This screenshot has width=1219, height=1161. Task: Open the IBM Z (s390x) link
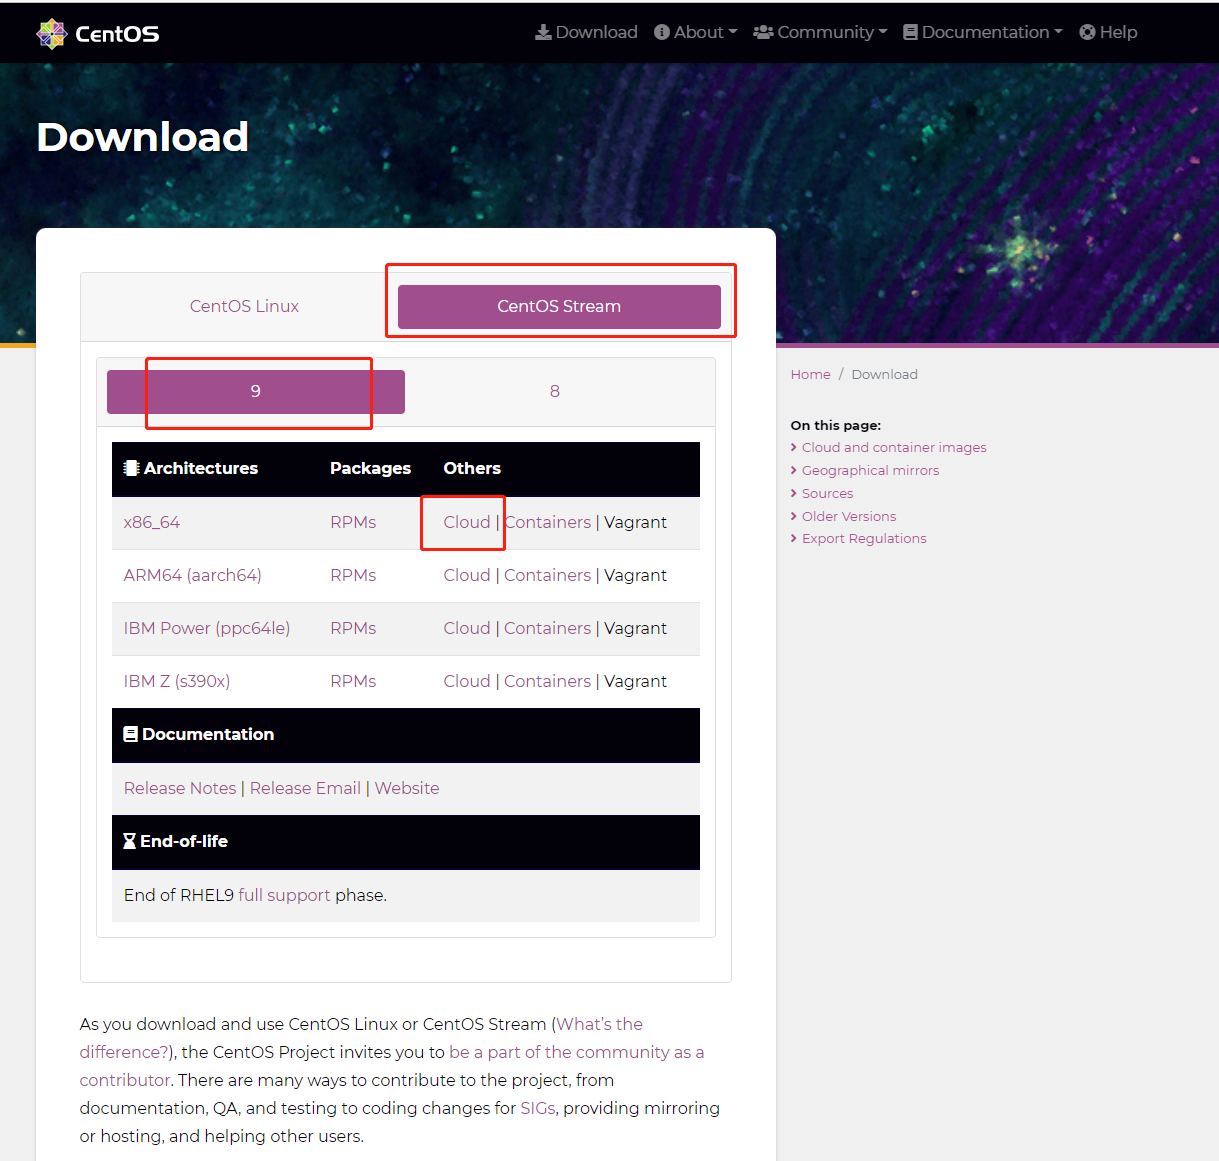coord(177,681)
